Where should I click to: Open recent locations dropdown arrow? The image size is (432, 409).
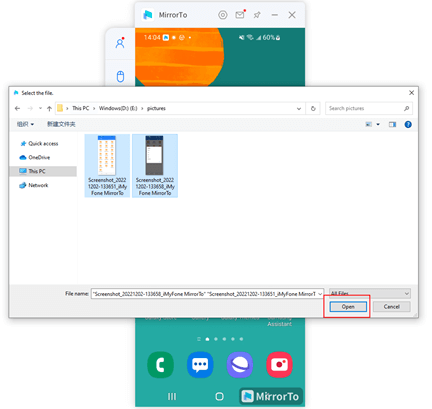40,108
